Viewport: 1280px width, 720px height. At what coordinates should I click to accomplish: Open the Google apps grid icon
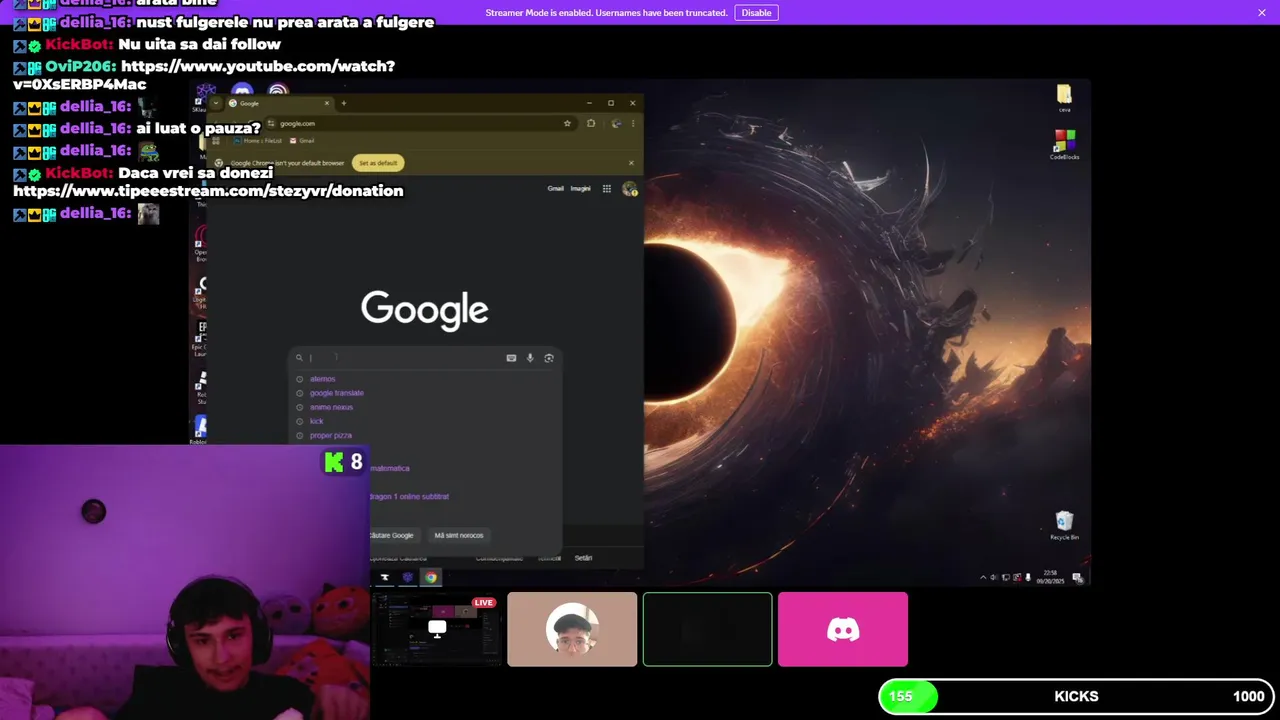pos(606,188)
